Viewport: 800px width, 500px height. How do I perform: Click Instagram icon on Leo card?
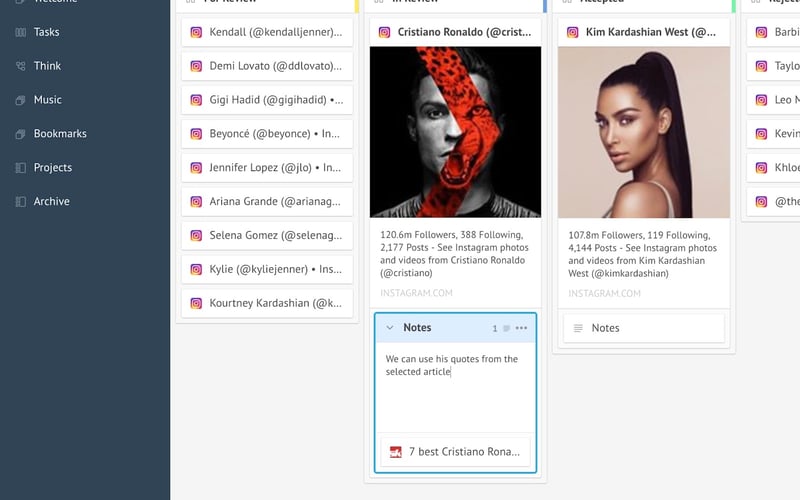click(761, 100)
